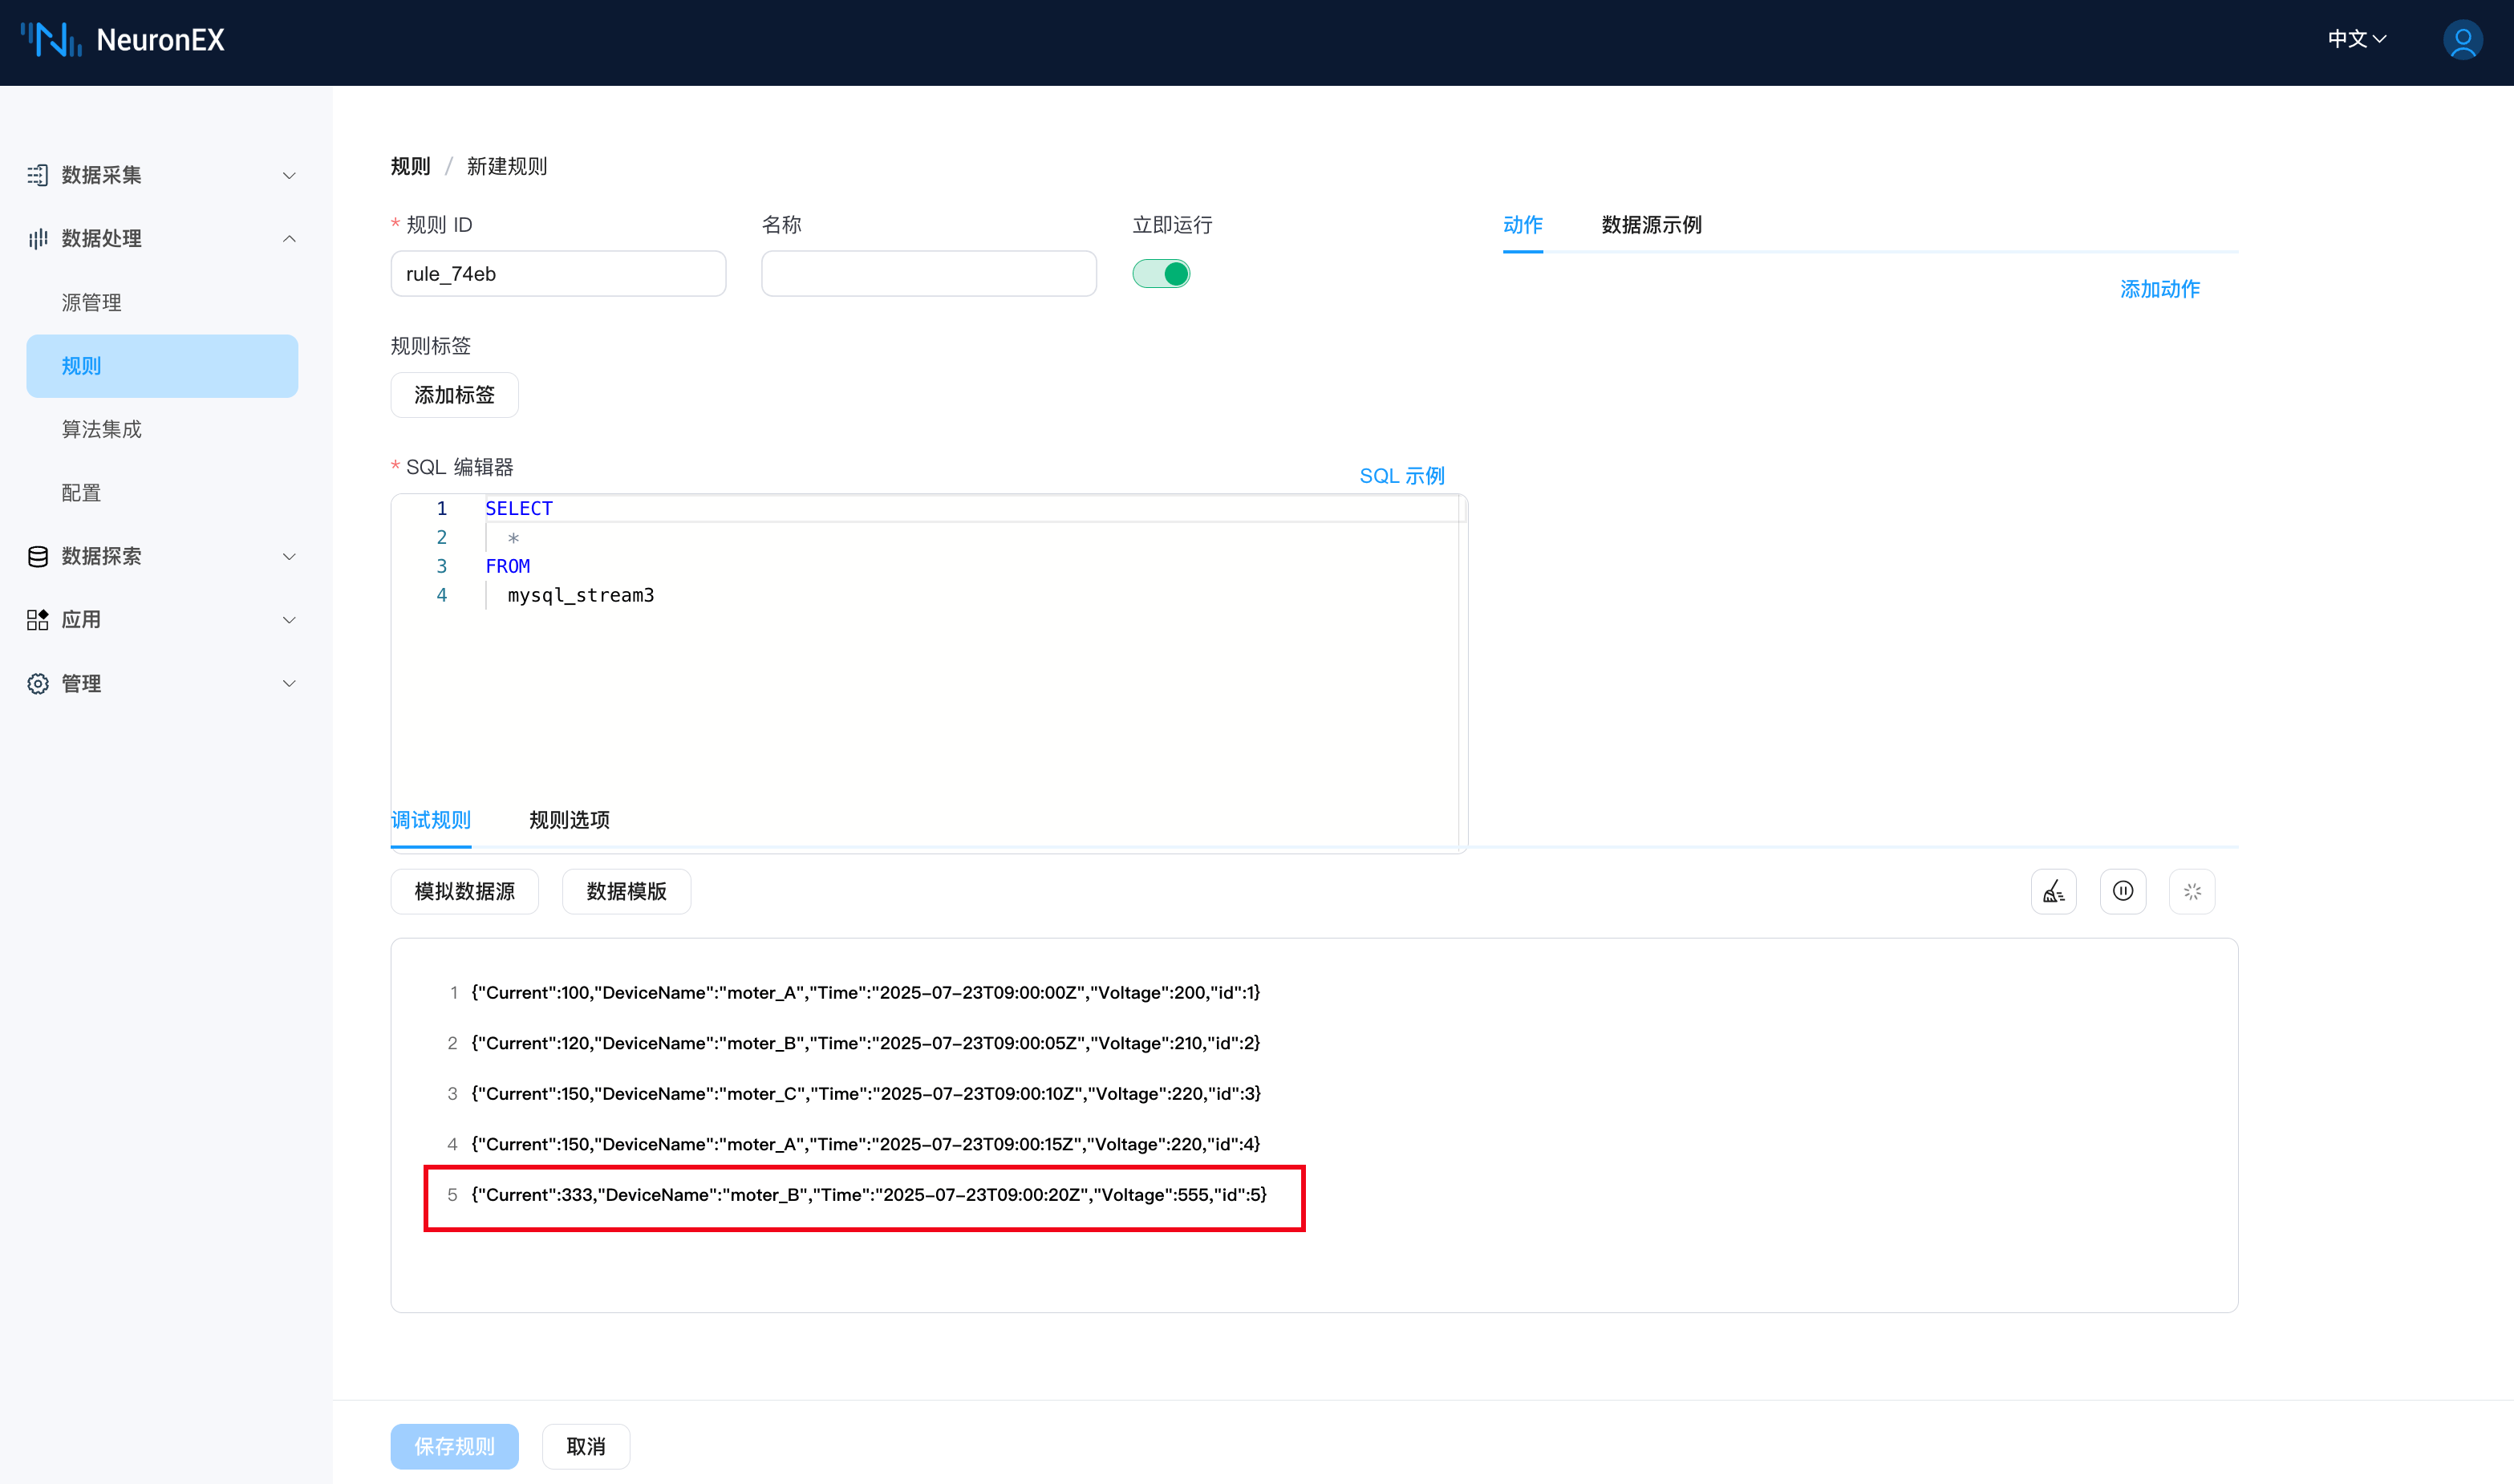Click the 保存规则 button

click(x=454, y=1446)
